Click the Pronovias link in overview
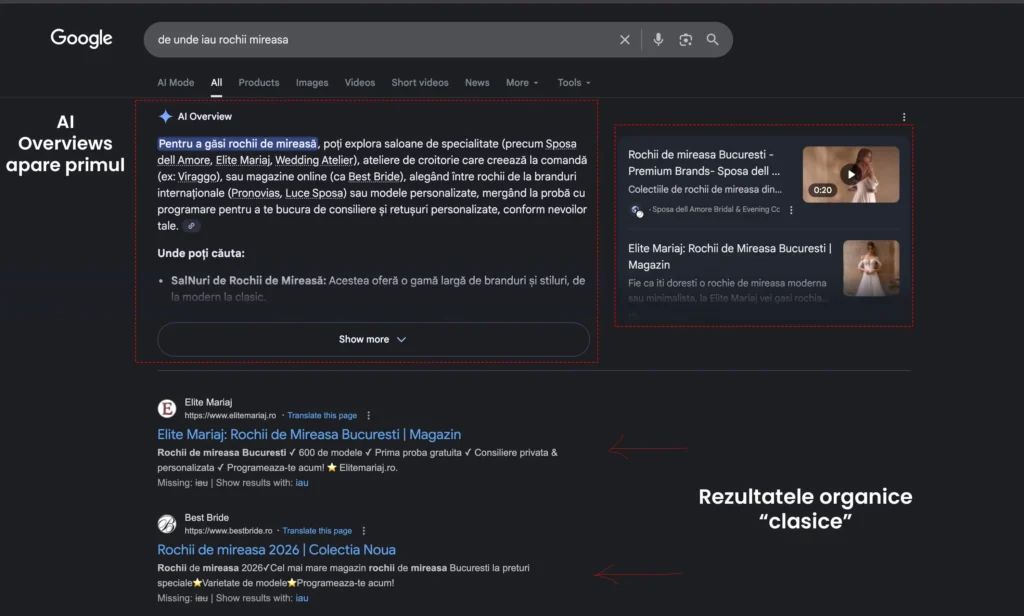The image size is (1024, 616). [255, 193]
